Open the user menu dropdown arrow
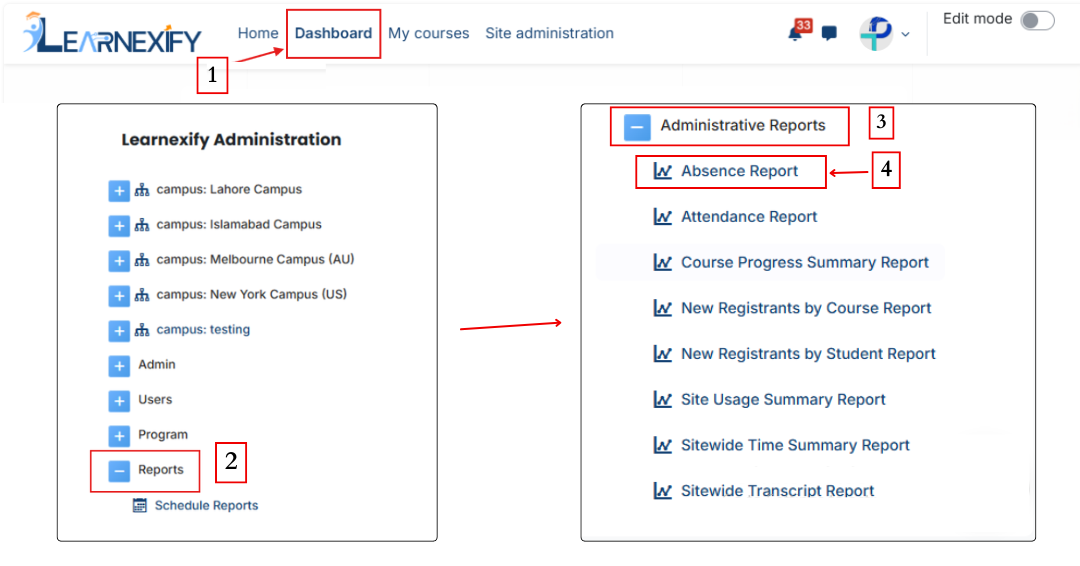Screen dimensions: 1080x566 point(905,34)
